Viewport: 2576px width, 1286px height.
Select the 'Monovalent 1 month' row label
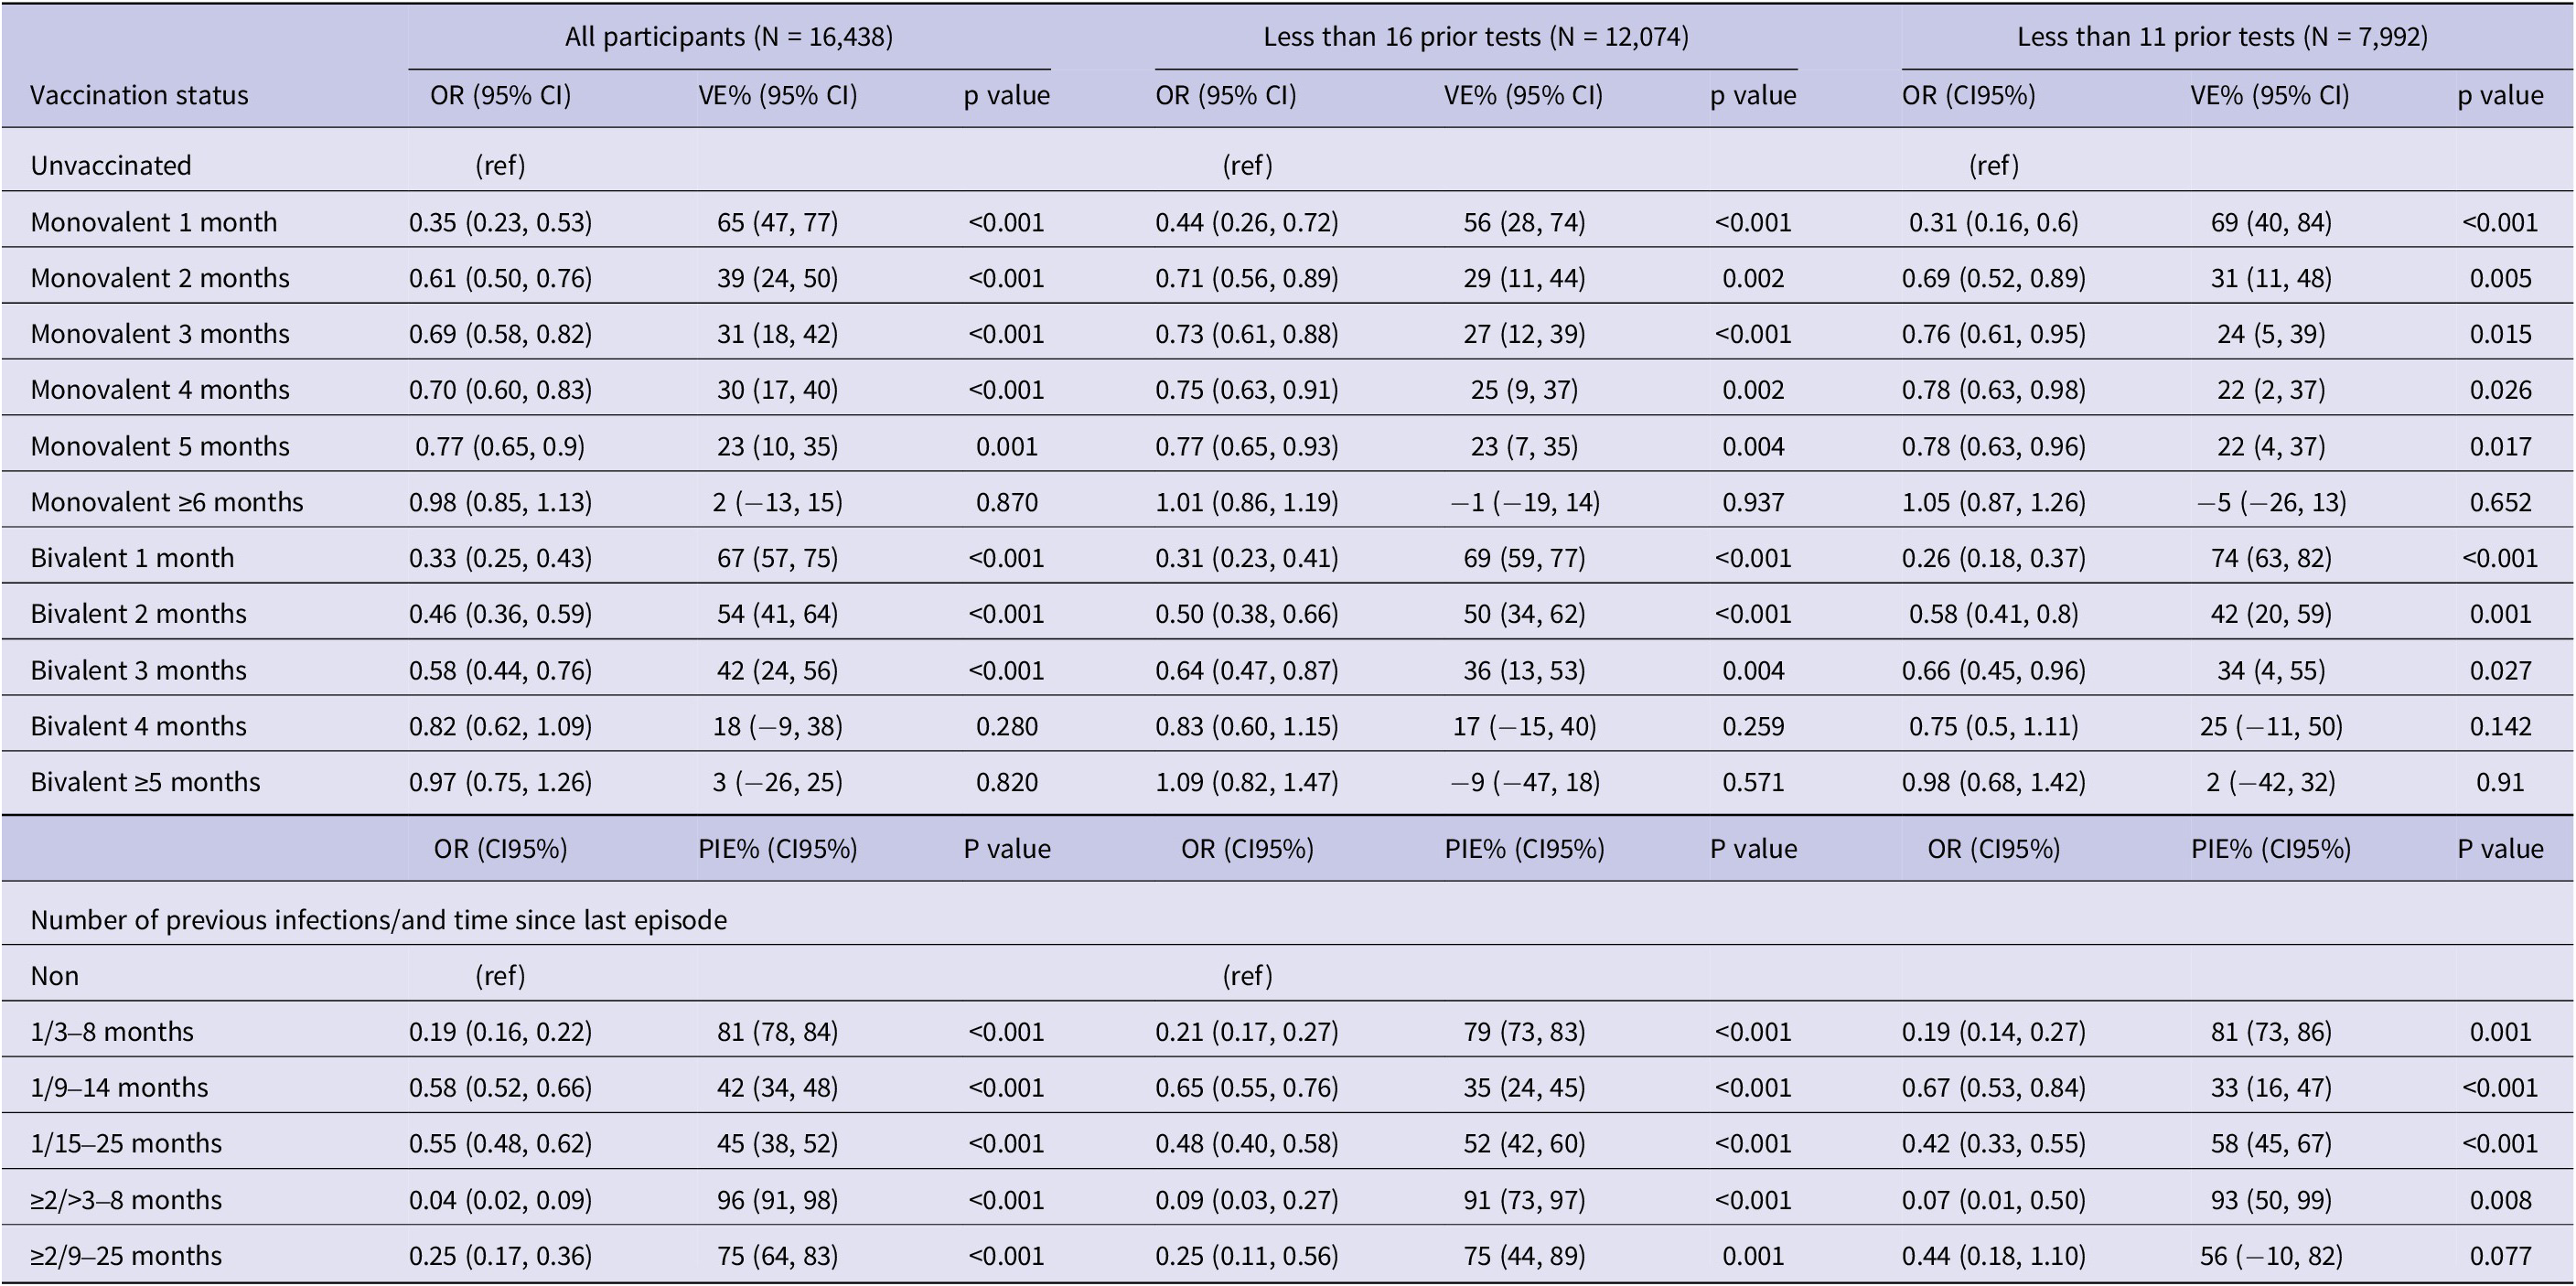point(154,222)
